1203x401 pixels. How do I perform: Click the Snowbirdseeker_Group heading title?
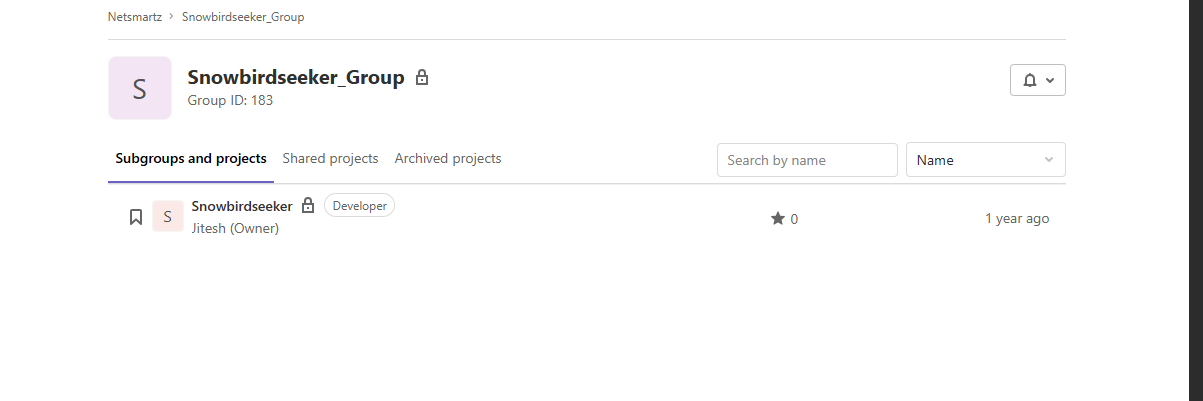pyautogui.click(x=296, y=77)
